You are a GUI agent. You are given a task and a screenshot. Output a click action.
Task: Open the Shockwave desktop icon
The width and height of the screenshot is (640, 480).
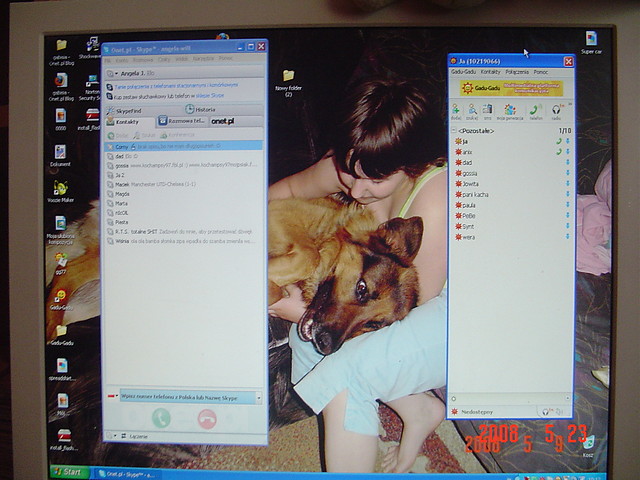tap(92, 48)
